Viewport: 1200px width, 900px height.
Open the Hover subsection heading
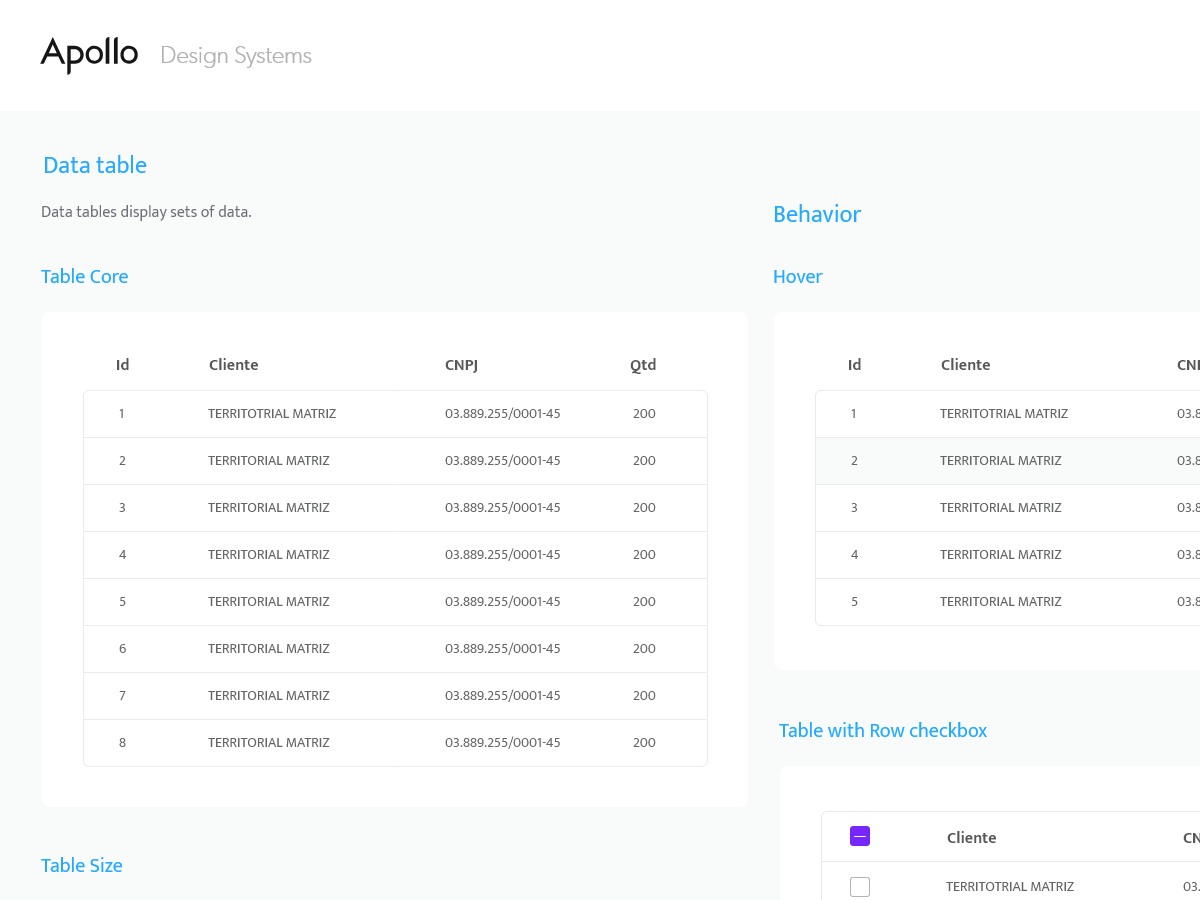coord(797,276)
